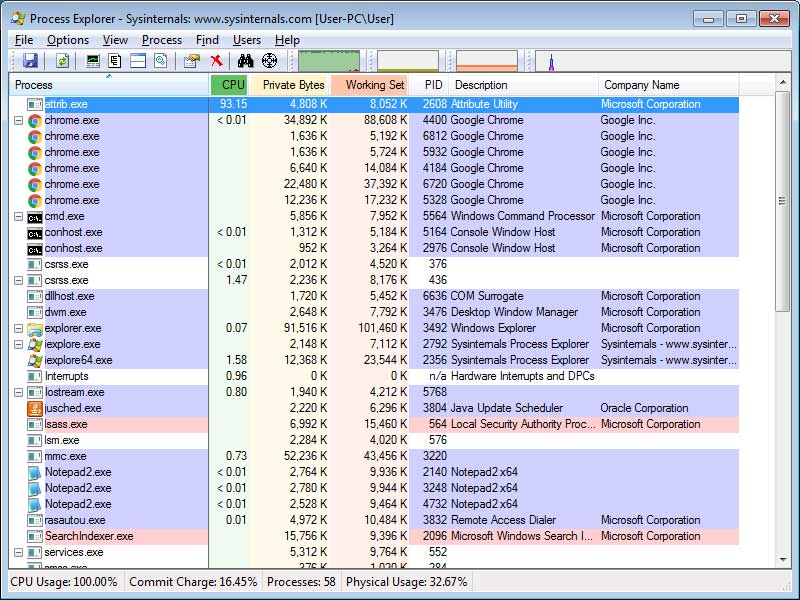This screenshot has width=800, height=600.
Task: Open the Find menu
Action: 207,40
